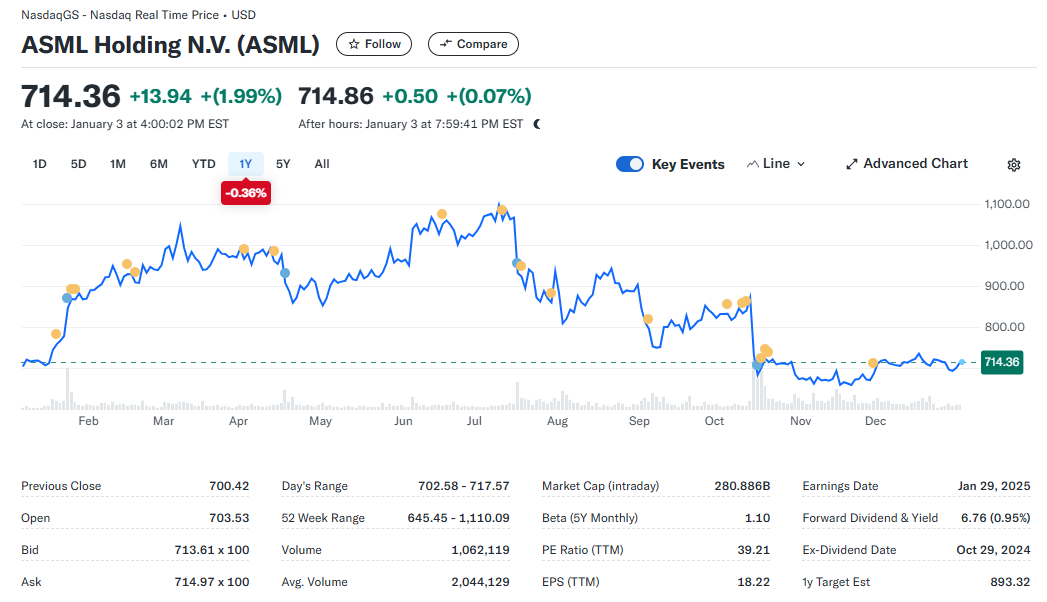
Task: Select the 1M time range
Action: (x=118, y=164)
